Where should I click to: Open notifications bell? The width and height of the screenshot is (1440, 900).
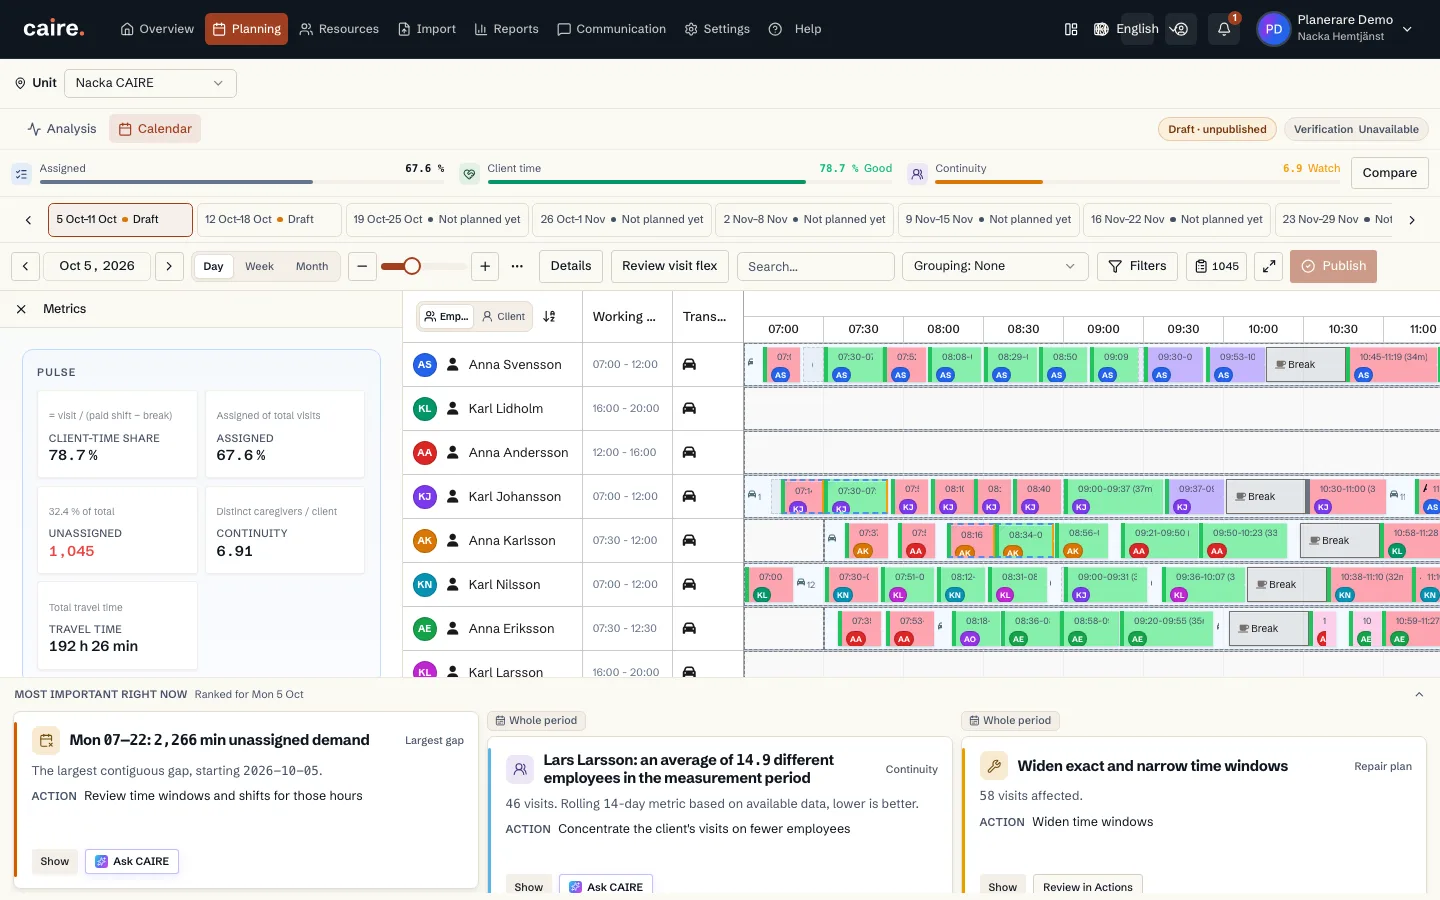coord(1224,29)
